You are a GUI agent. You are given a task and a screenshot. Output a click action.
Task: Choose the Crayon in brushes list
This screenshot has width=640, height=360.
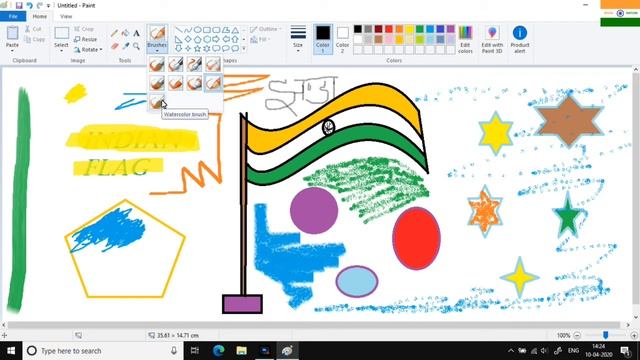coord(176,83)
